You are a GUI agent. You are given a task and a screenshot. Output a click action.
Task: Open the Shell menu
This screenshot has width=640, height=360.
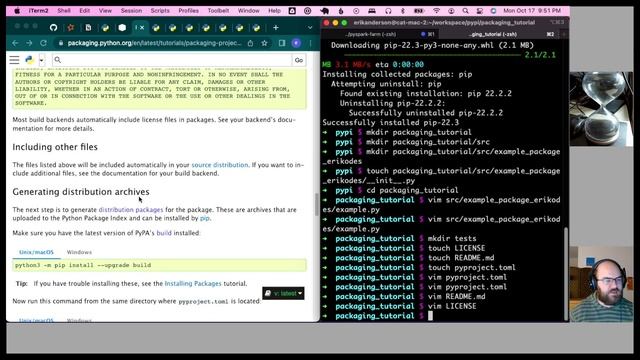point(64,11)
